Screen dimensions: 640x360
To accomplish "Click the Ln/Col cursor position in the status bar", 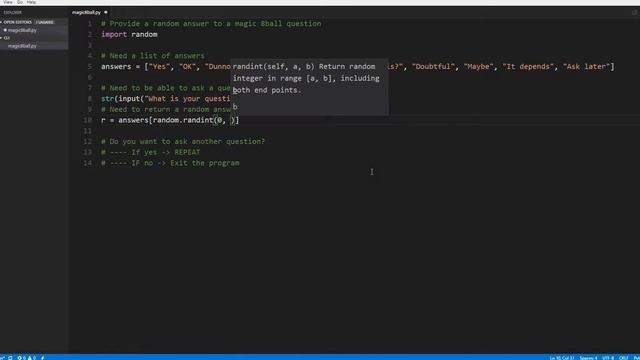I will tap(561, 358).
